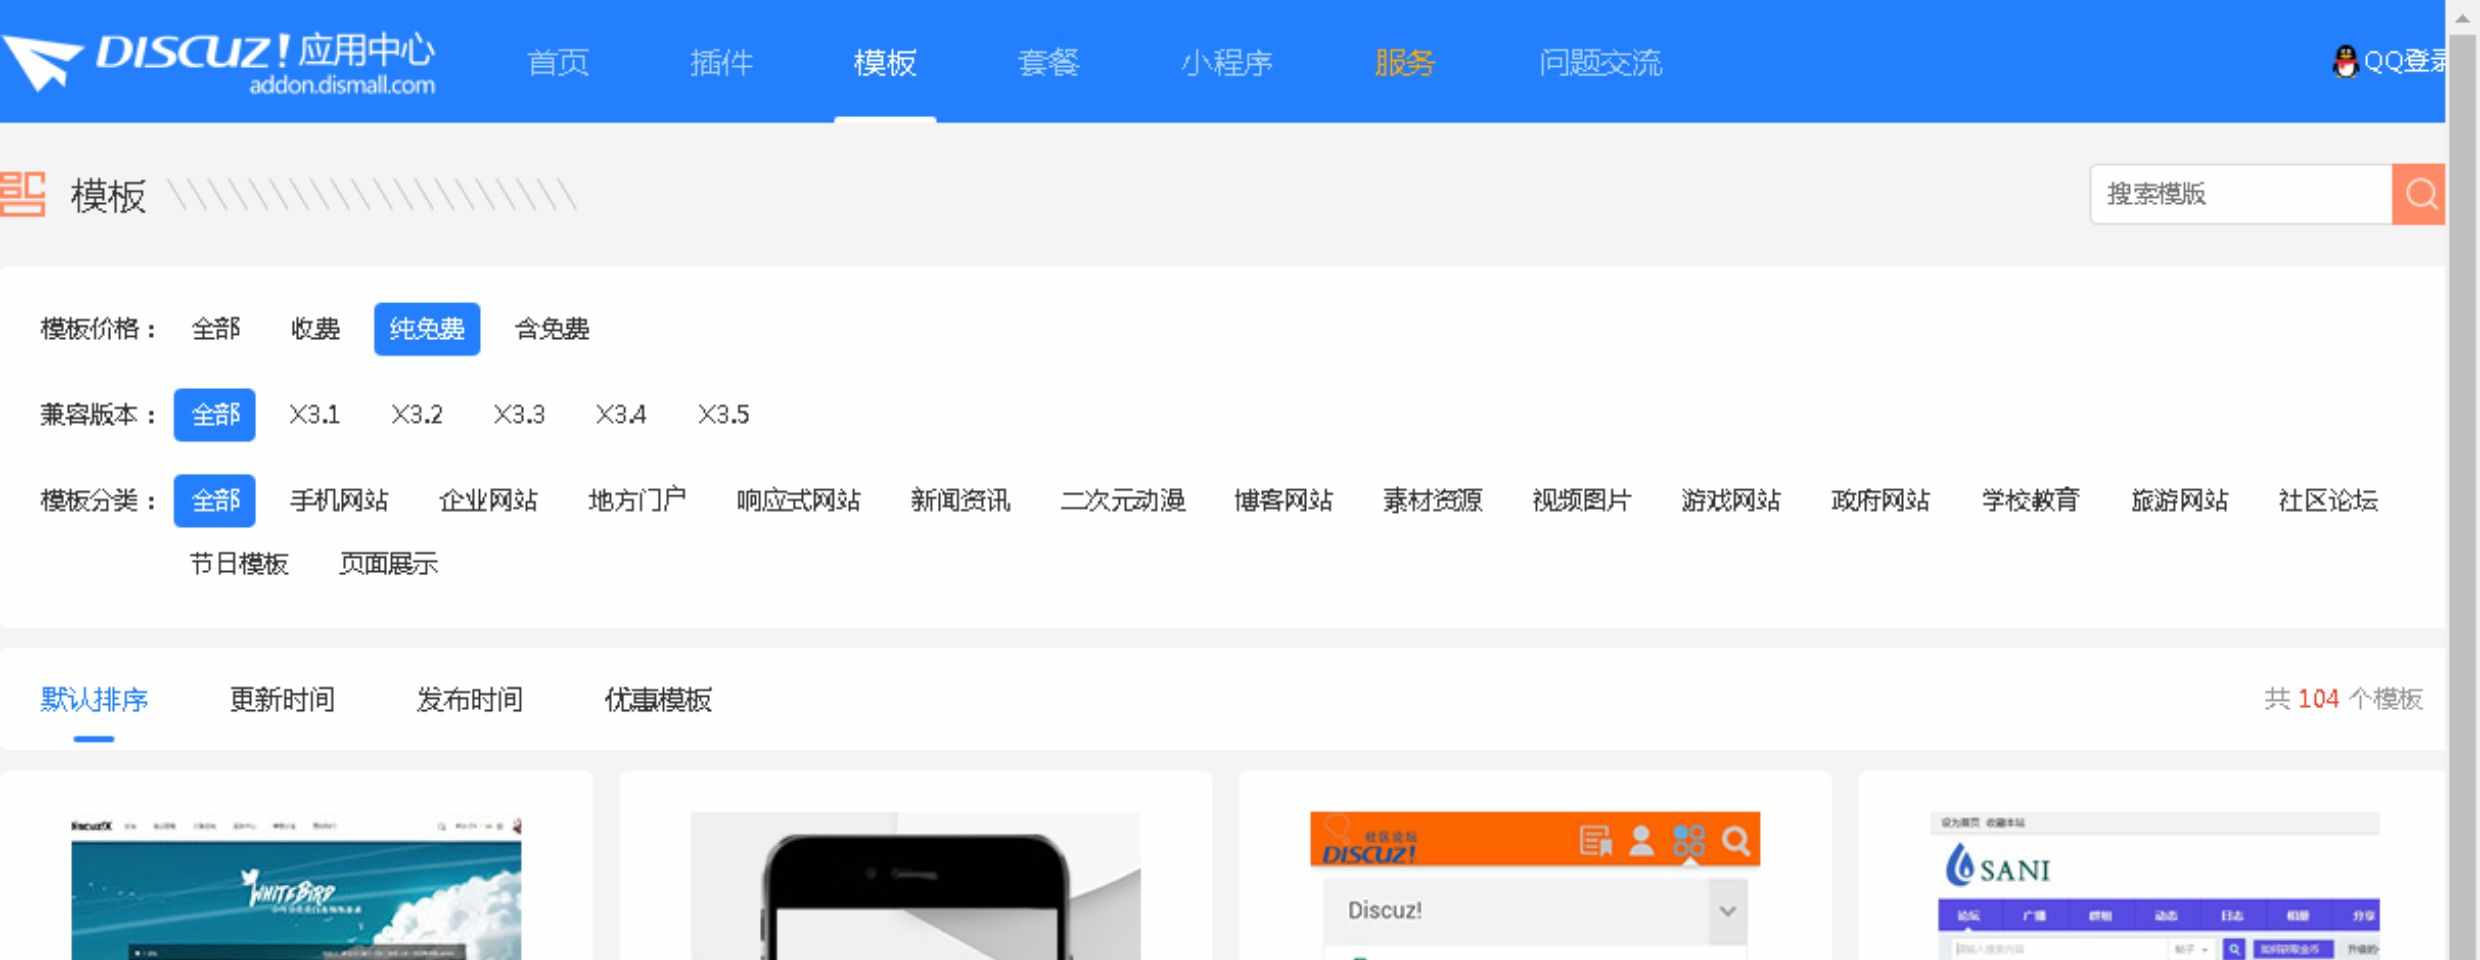Open the black phone template thumbnail
The image size is (2480, 960).
915,886
